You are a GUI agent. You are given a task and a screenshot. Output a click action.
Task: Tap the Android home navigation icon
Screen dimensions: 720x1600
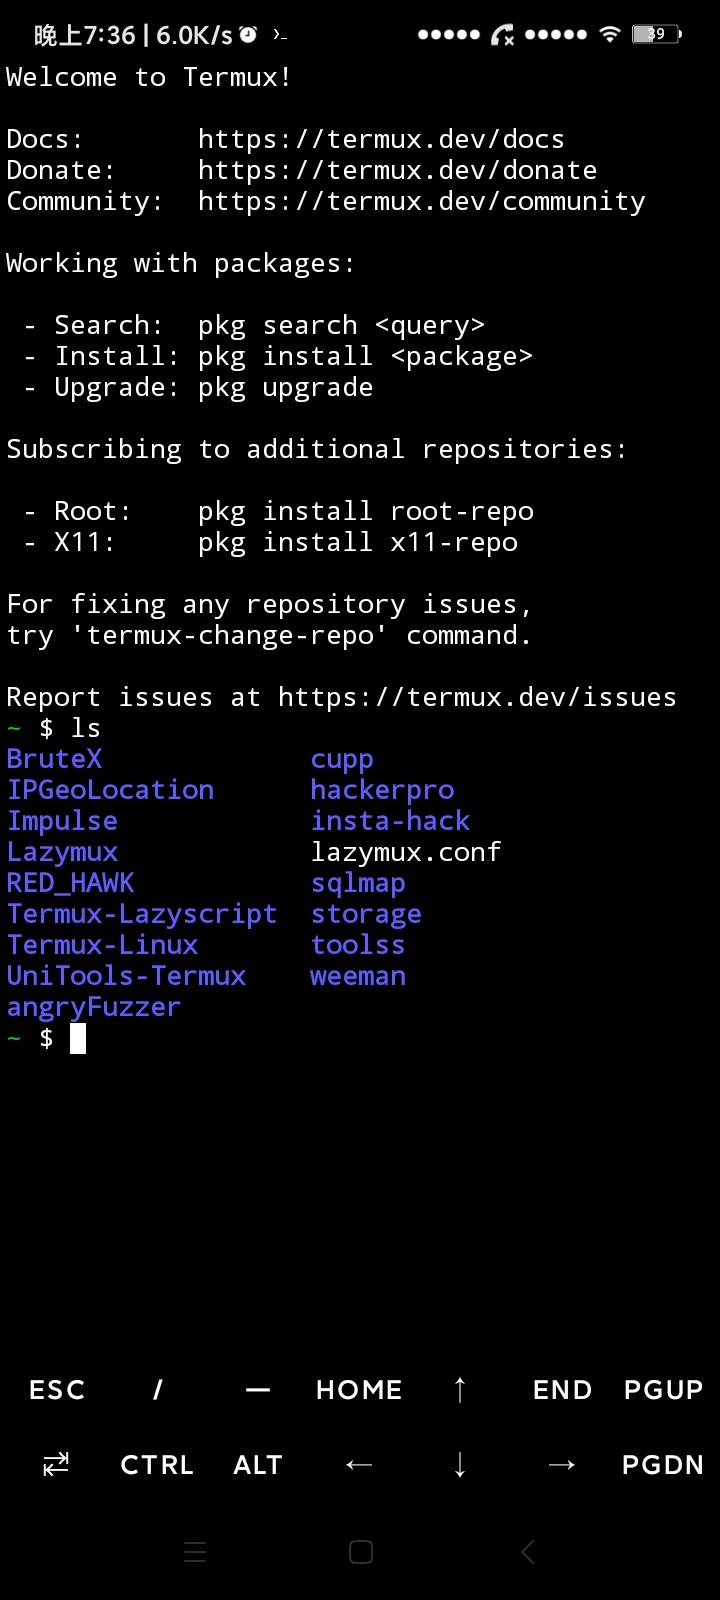coord(360,1552)
